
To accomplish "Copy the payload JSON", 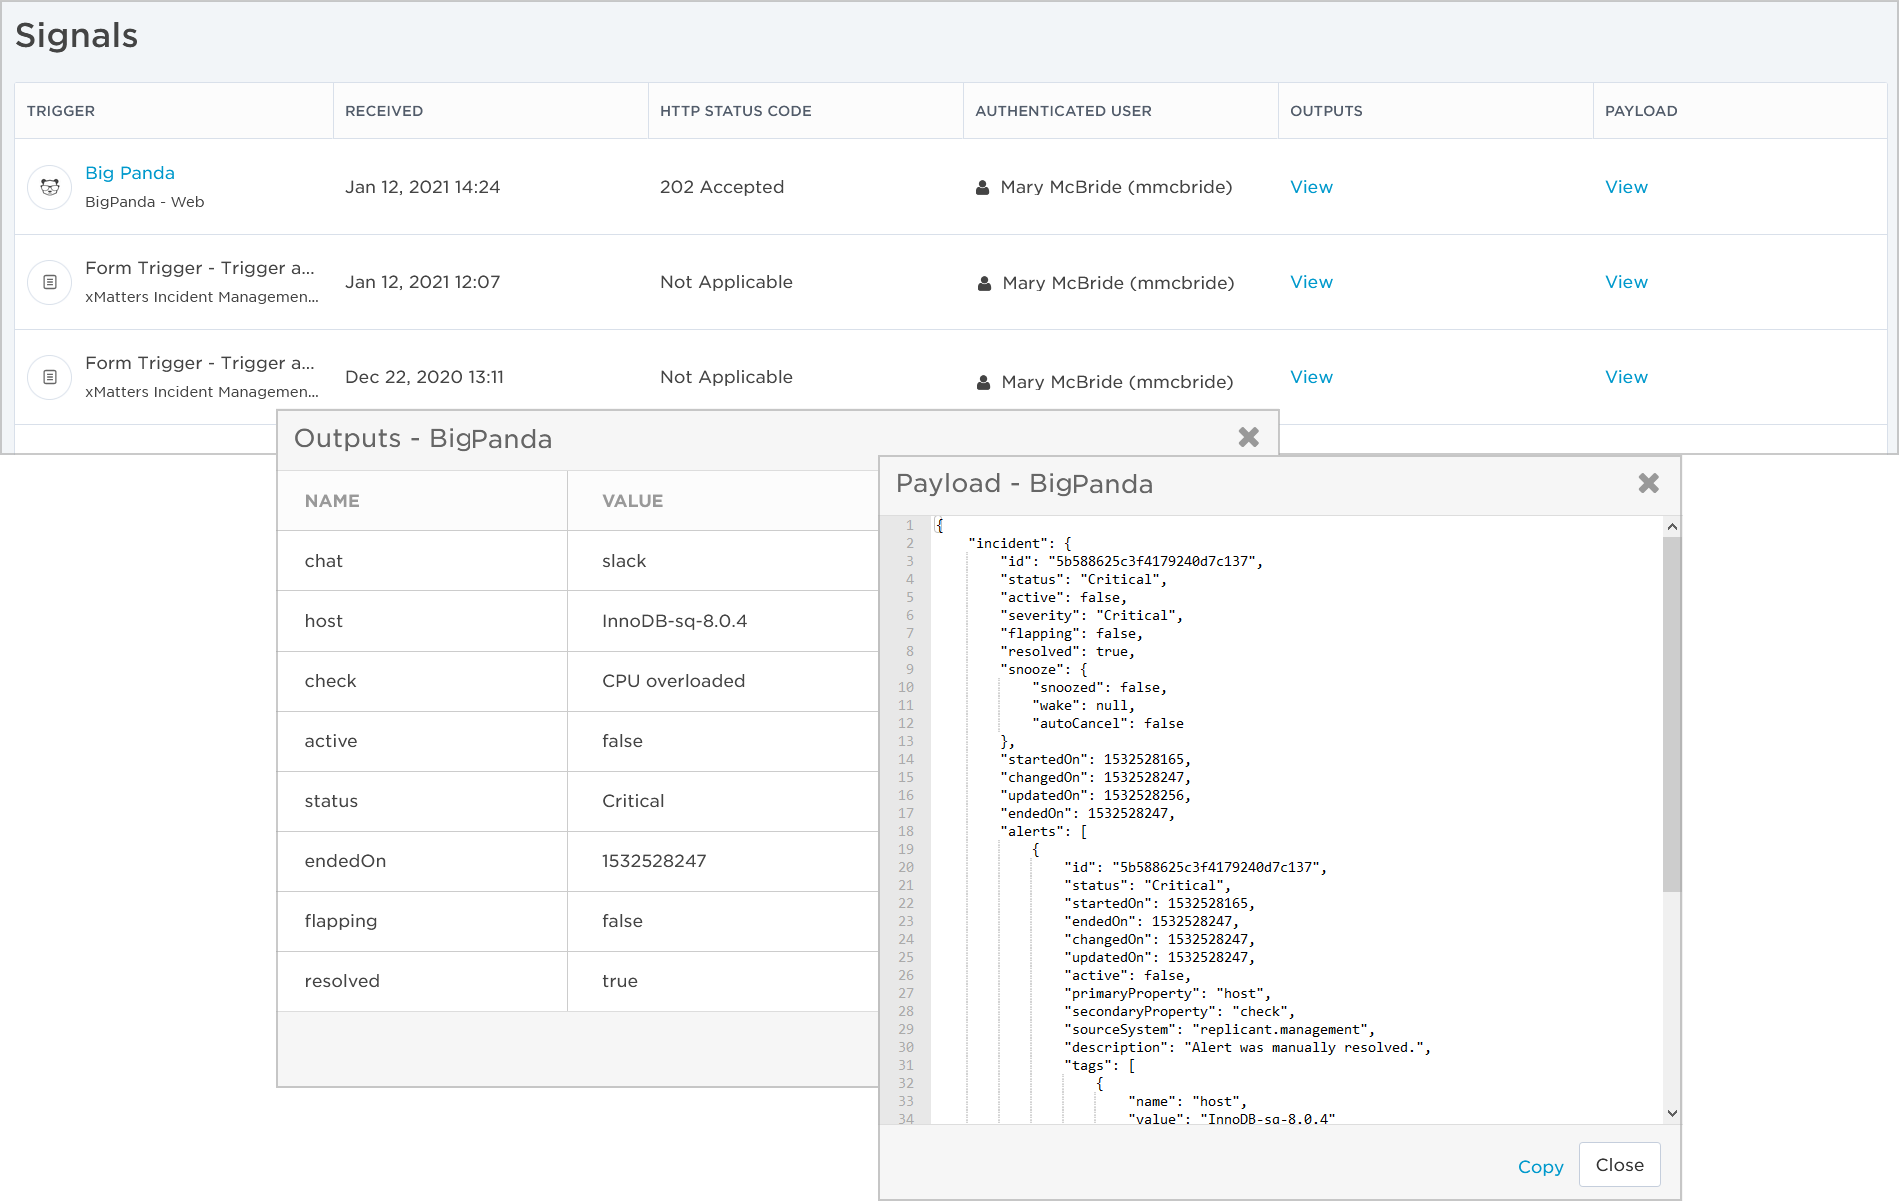I will tap(1540, 1167).
